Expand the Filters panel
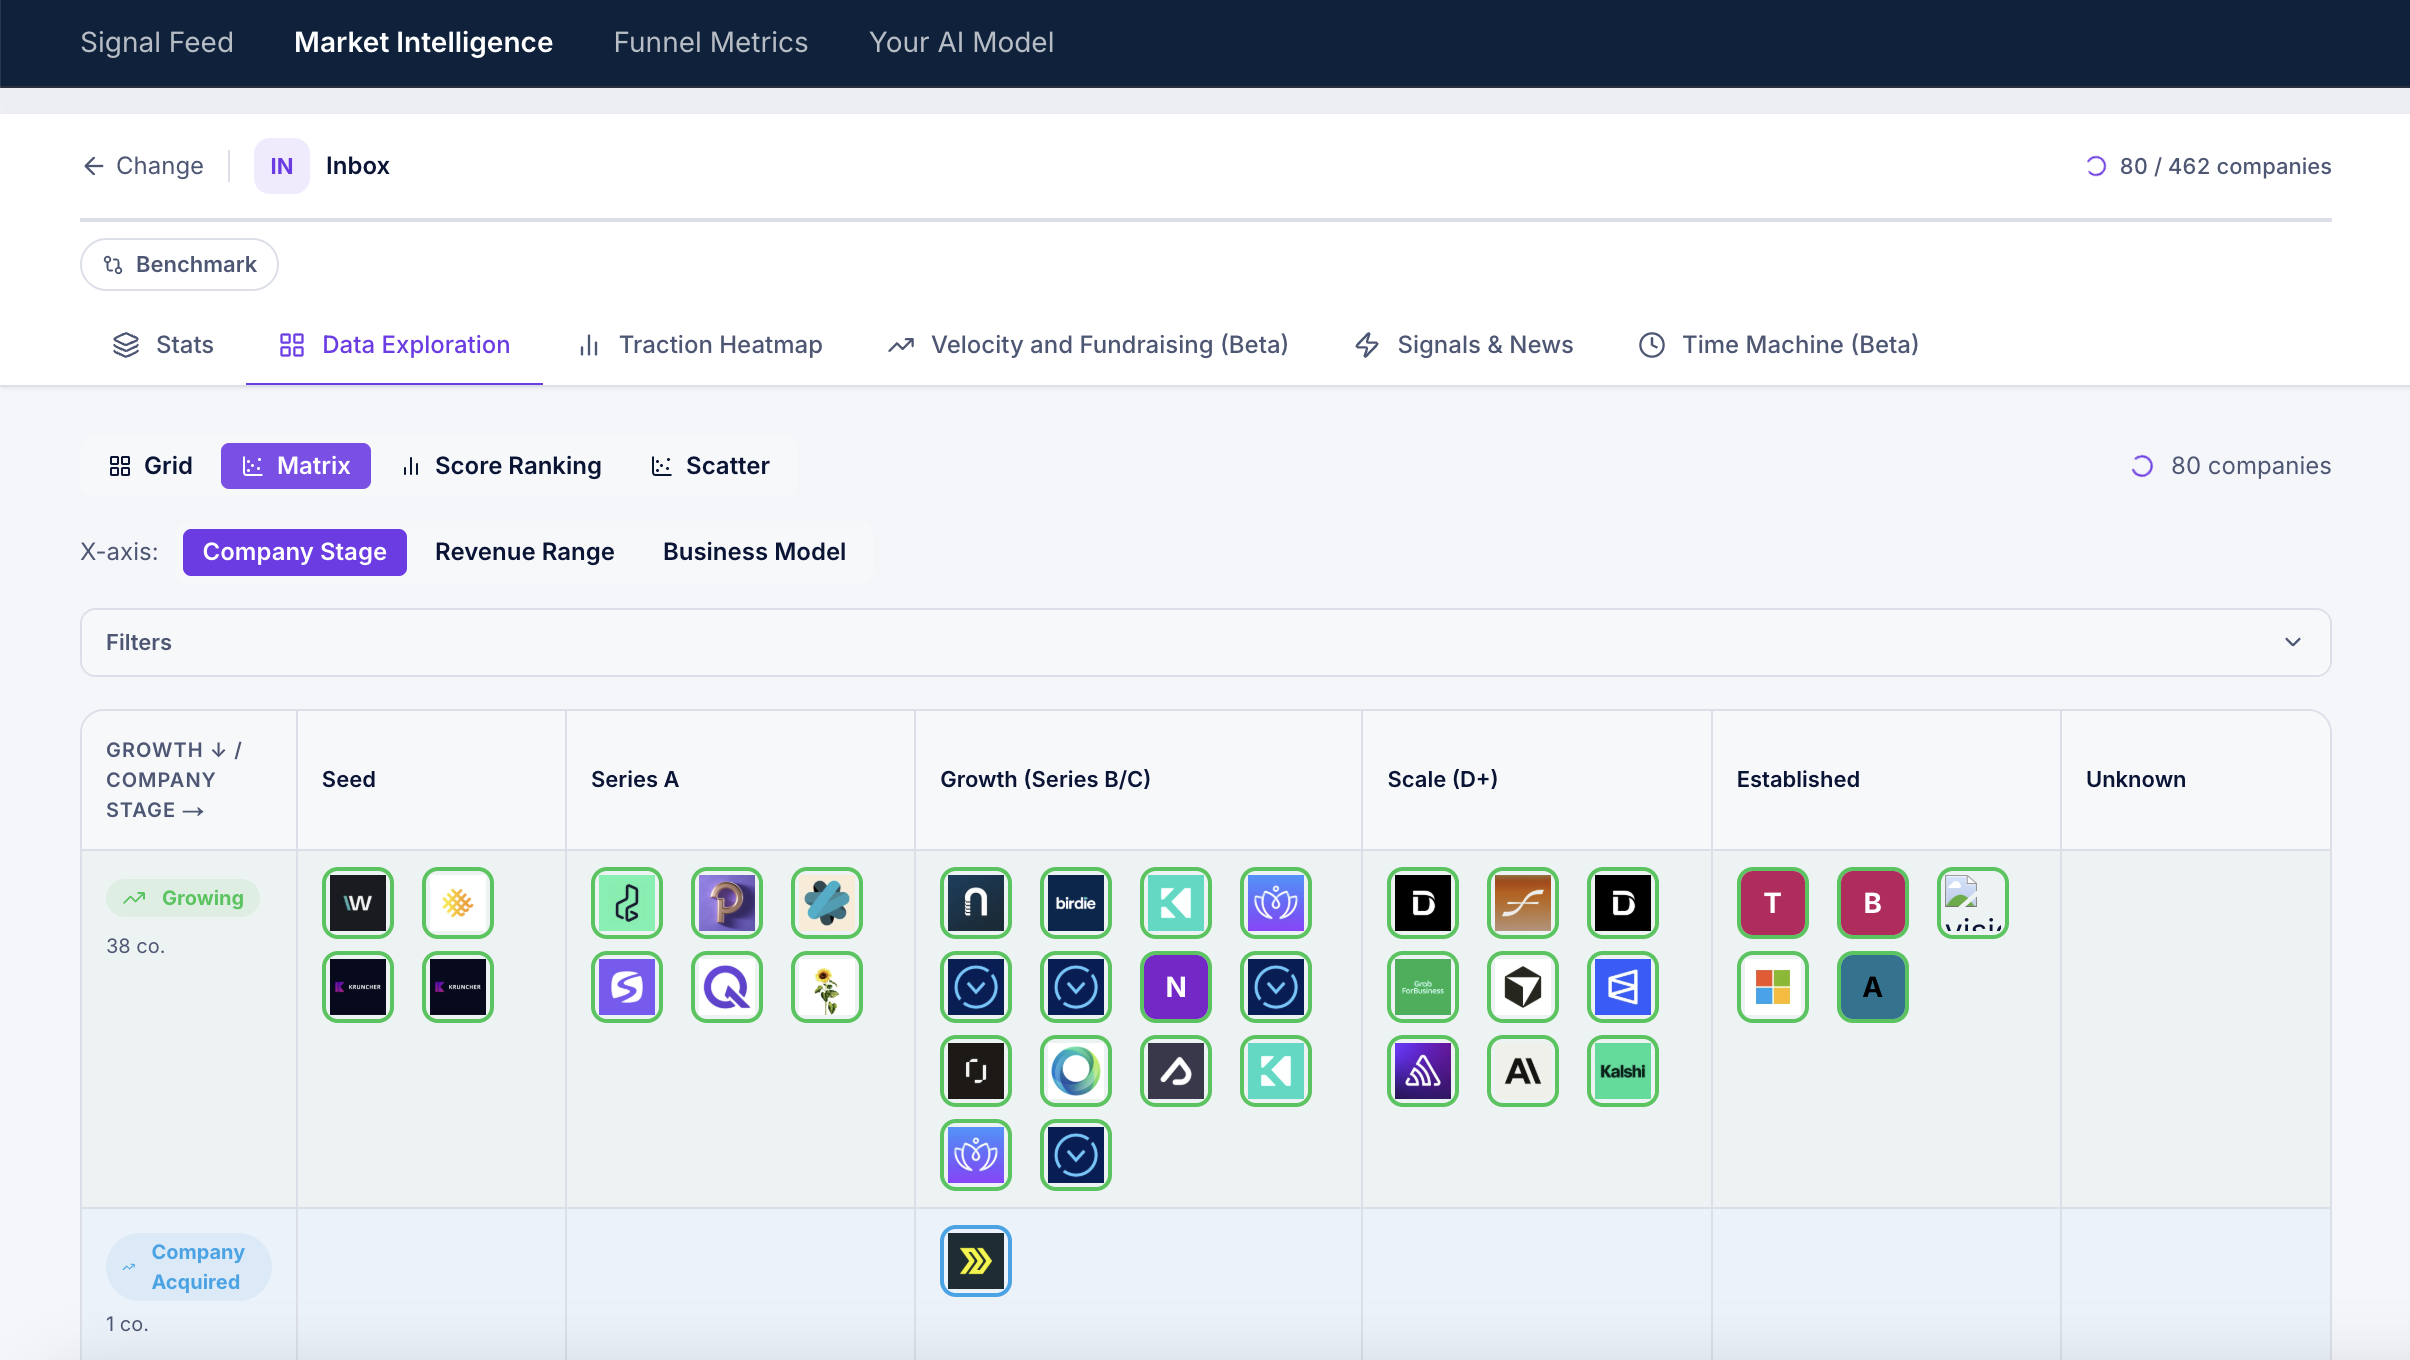 point(1205,642)
